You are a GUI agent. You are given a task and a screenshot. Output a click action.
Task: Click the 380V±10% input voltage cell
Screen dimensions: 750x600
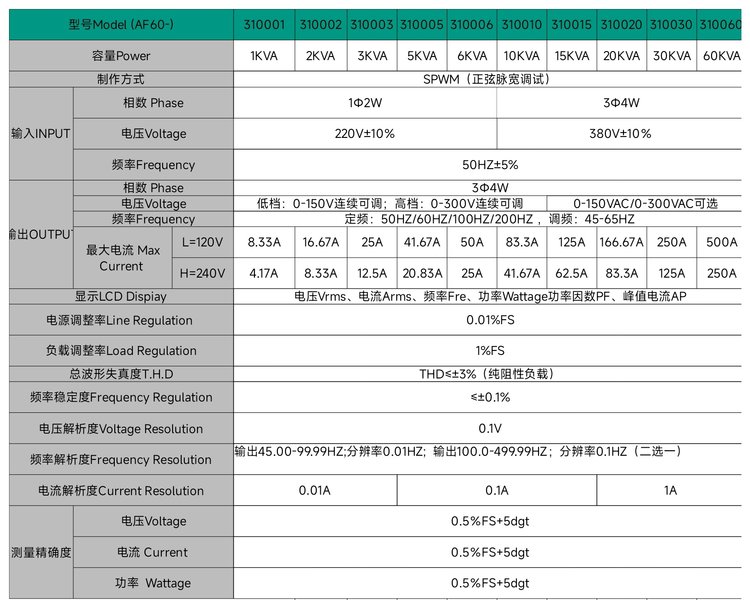tap(620, 134)
